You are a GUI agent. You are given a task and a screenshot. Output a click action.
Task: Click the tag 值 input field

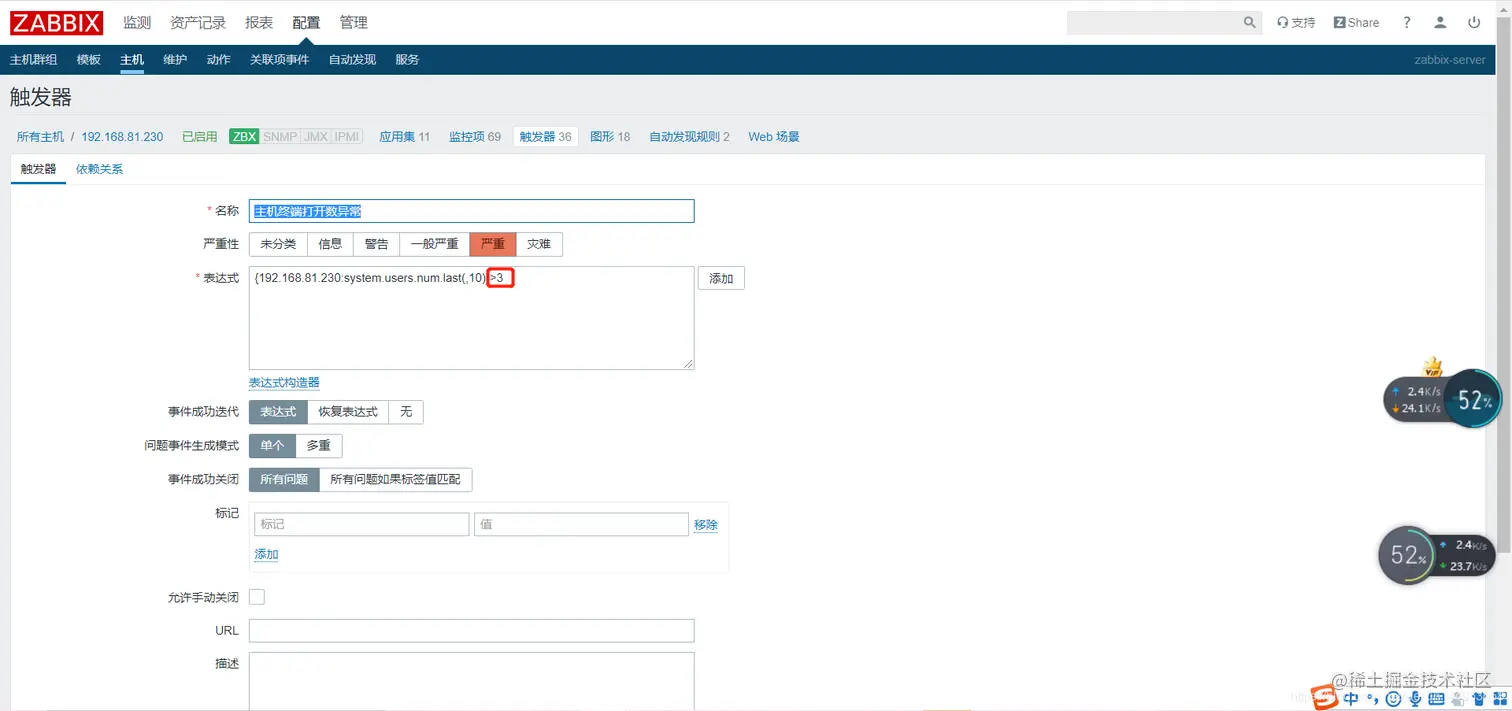point(581,525)
